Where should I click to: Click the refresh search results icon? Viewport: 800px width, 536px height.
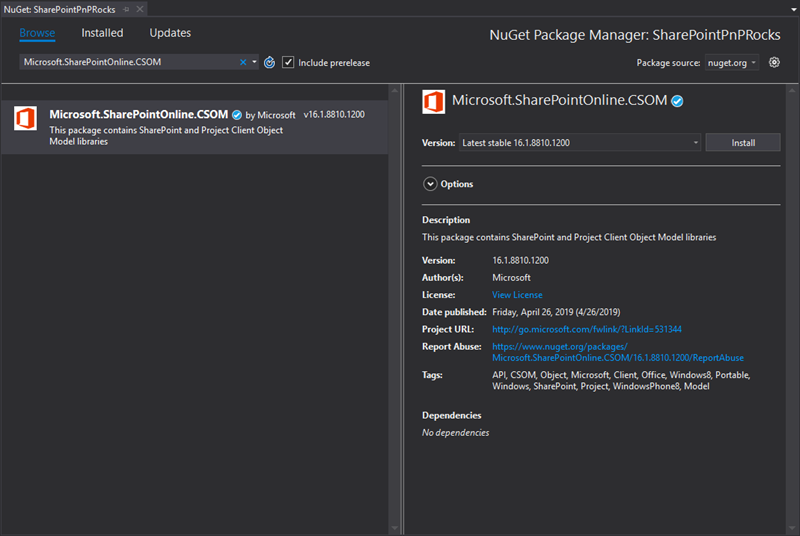[x=269, y=62]
